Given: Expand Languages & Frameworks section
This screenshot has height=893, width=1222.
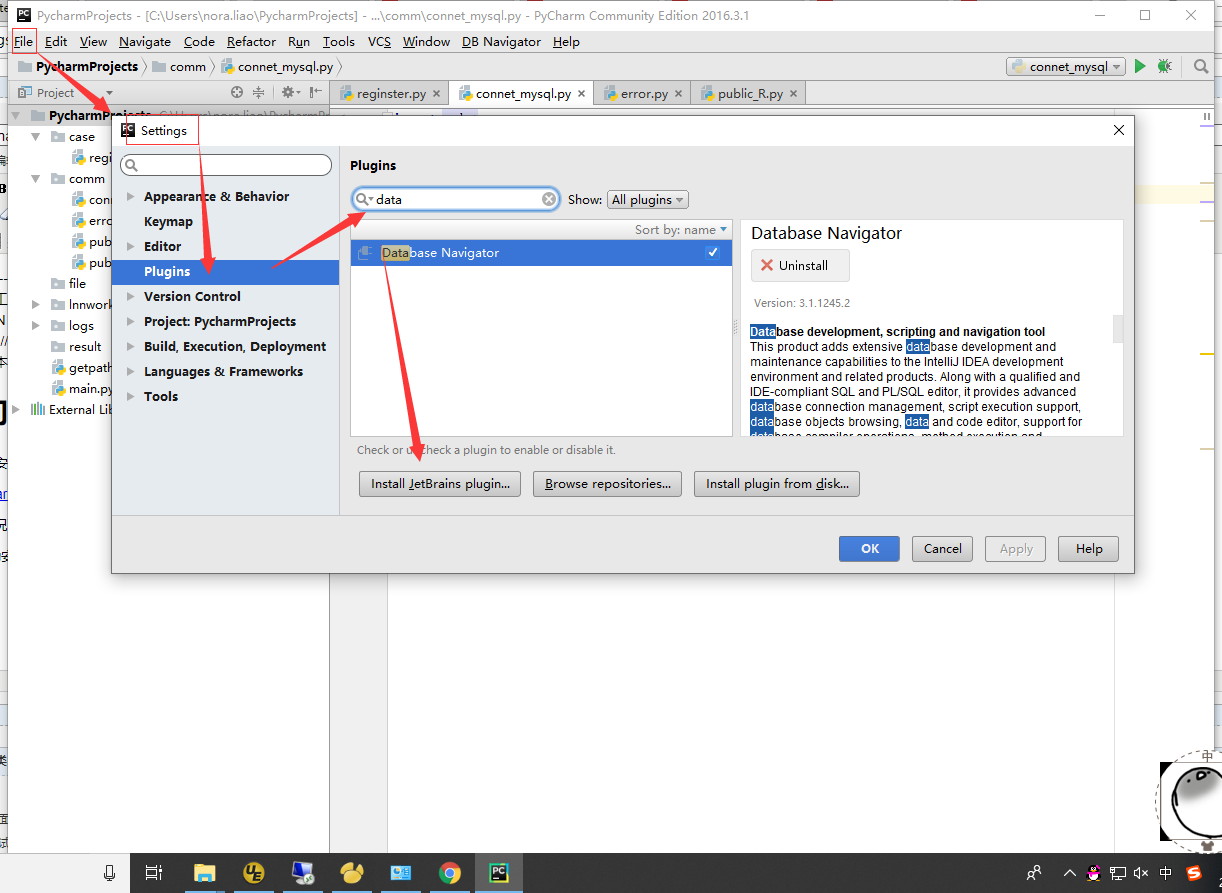Looking at the screenshot, I should [130, 371].
